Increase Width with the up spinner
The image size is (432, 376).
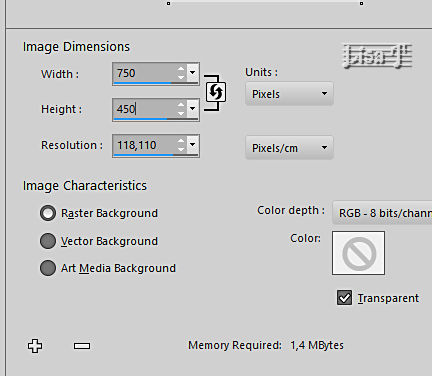[181, 69]
